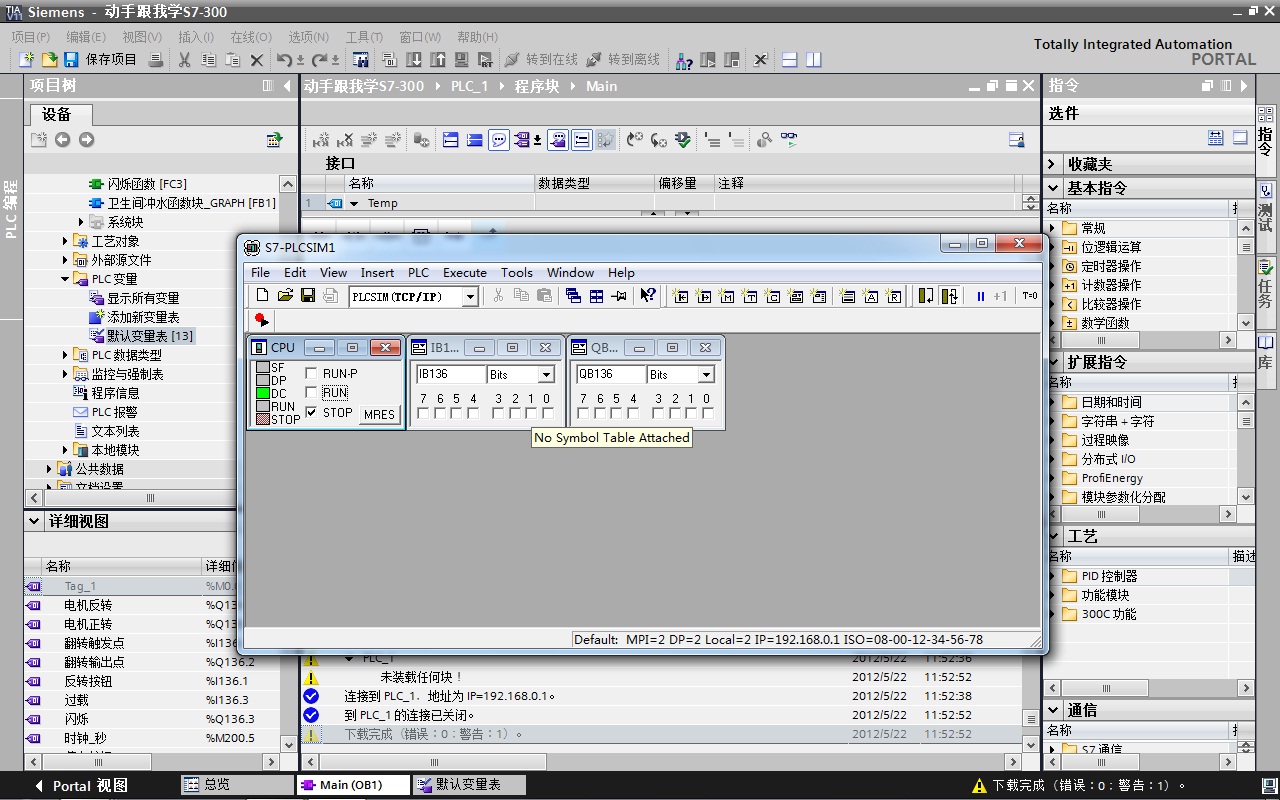This screenshot has height=800, width=1280.
Task: Click the save project disk icon in TIA toolbar
Action: point(73,60)
